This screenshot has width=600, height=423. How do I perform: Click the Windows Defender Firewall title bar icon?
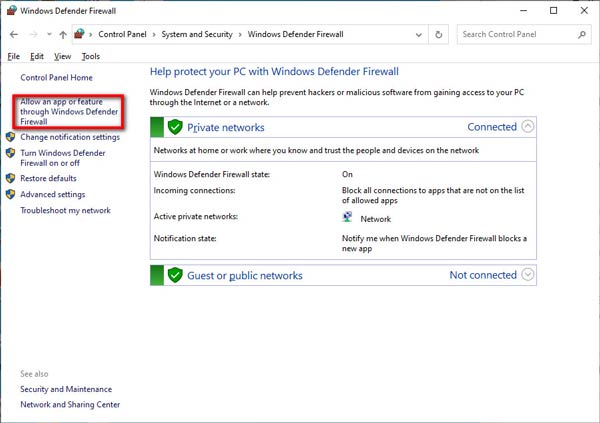pos(12,10)
